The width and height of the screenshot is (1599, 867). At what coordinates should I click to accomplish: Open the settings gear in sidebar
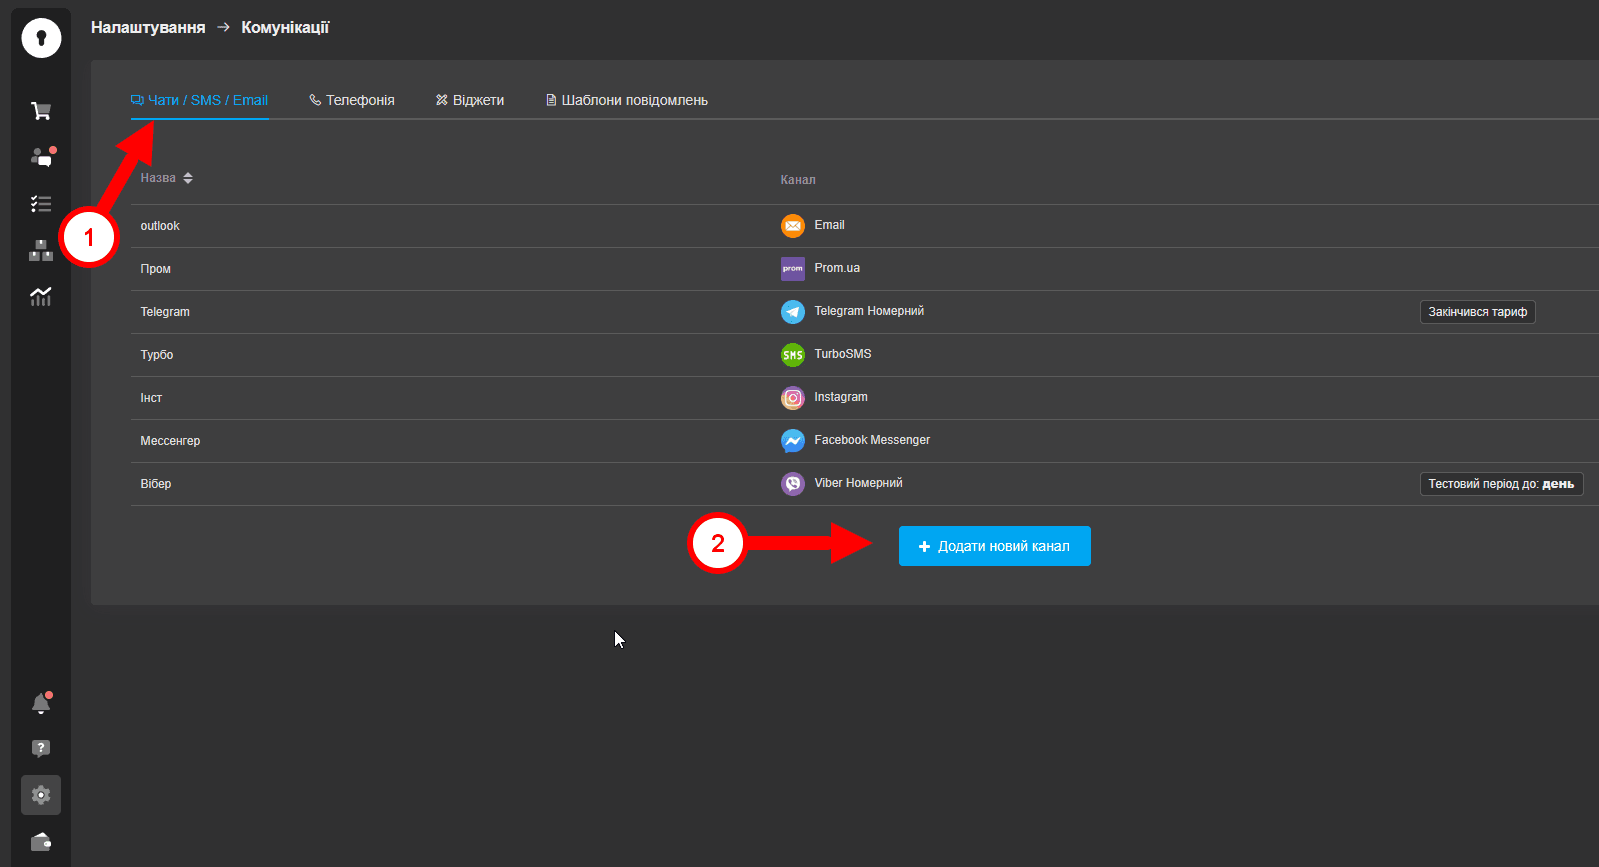(x=41, y=795)
